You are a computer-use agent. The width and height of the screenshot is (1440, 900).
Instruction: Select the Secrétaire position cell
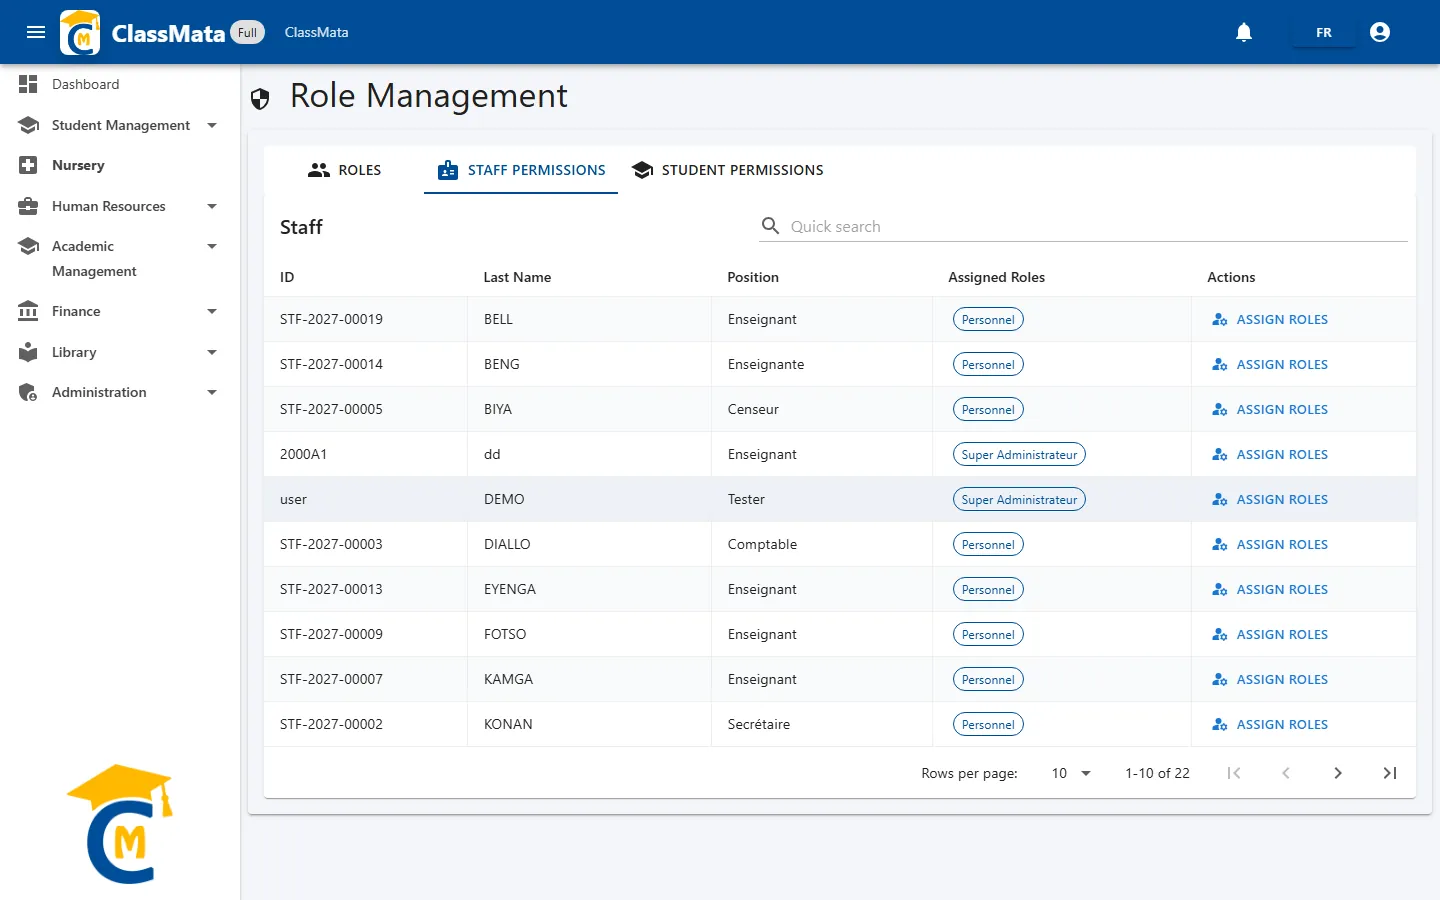[822, 724]
